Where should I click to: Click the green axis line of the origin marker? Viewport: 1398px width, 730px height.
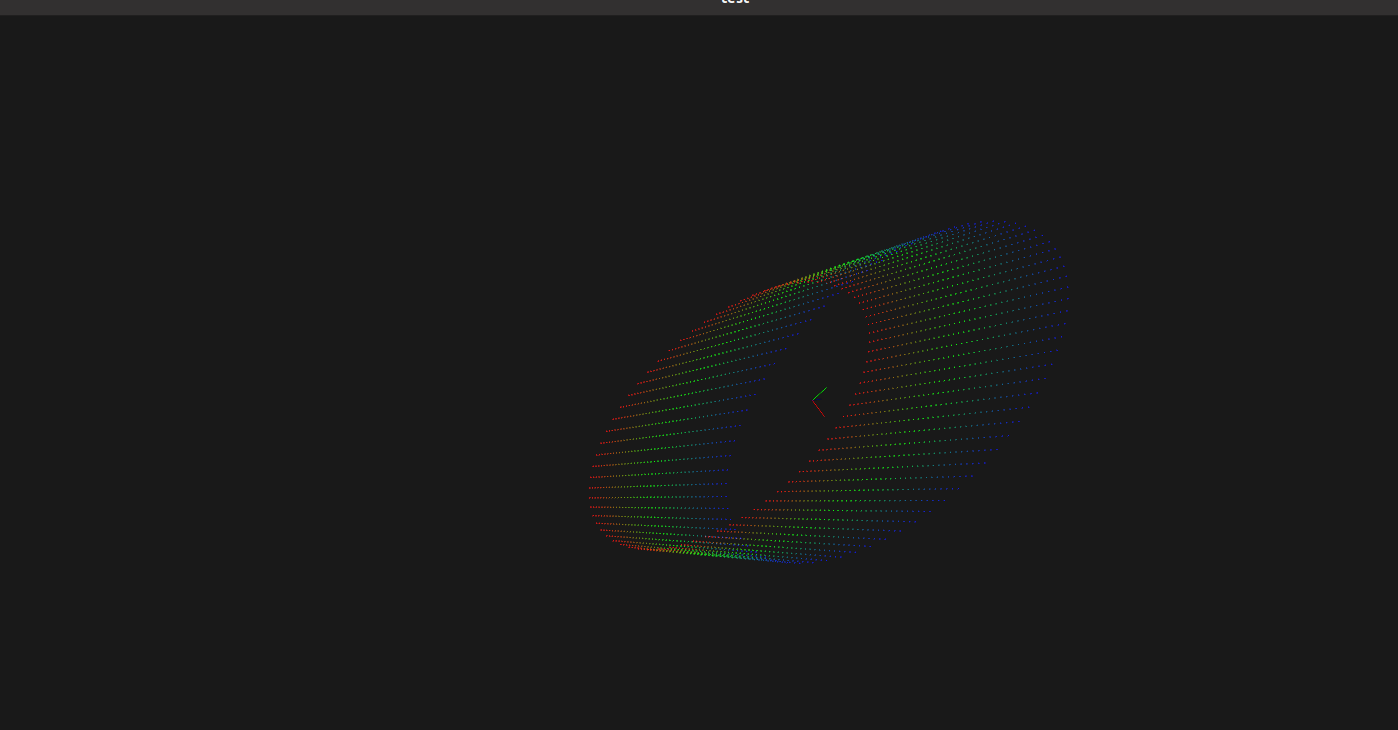820,393
